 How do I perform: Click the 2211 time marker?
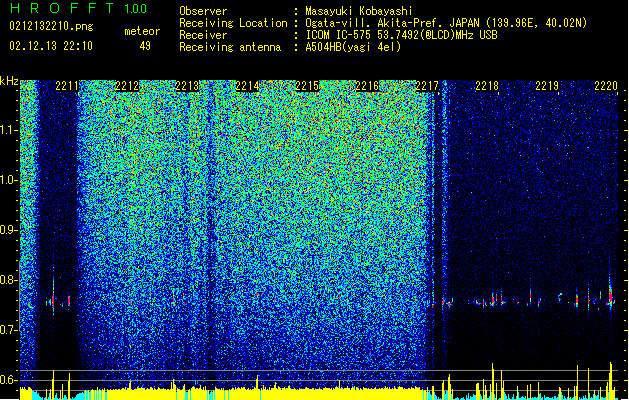tap(67, 86)
